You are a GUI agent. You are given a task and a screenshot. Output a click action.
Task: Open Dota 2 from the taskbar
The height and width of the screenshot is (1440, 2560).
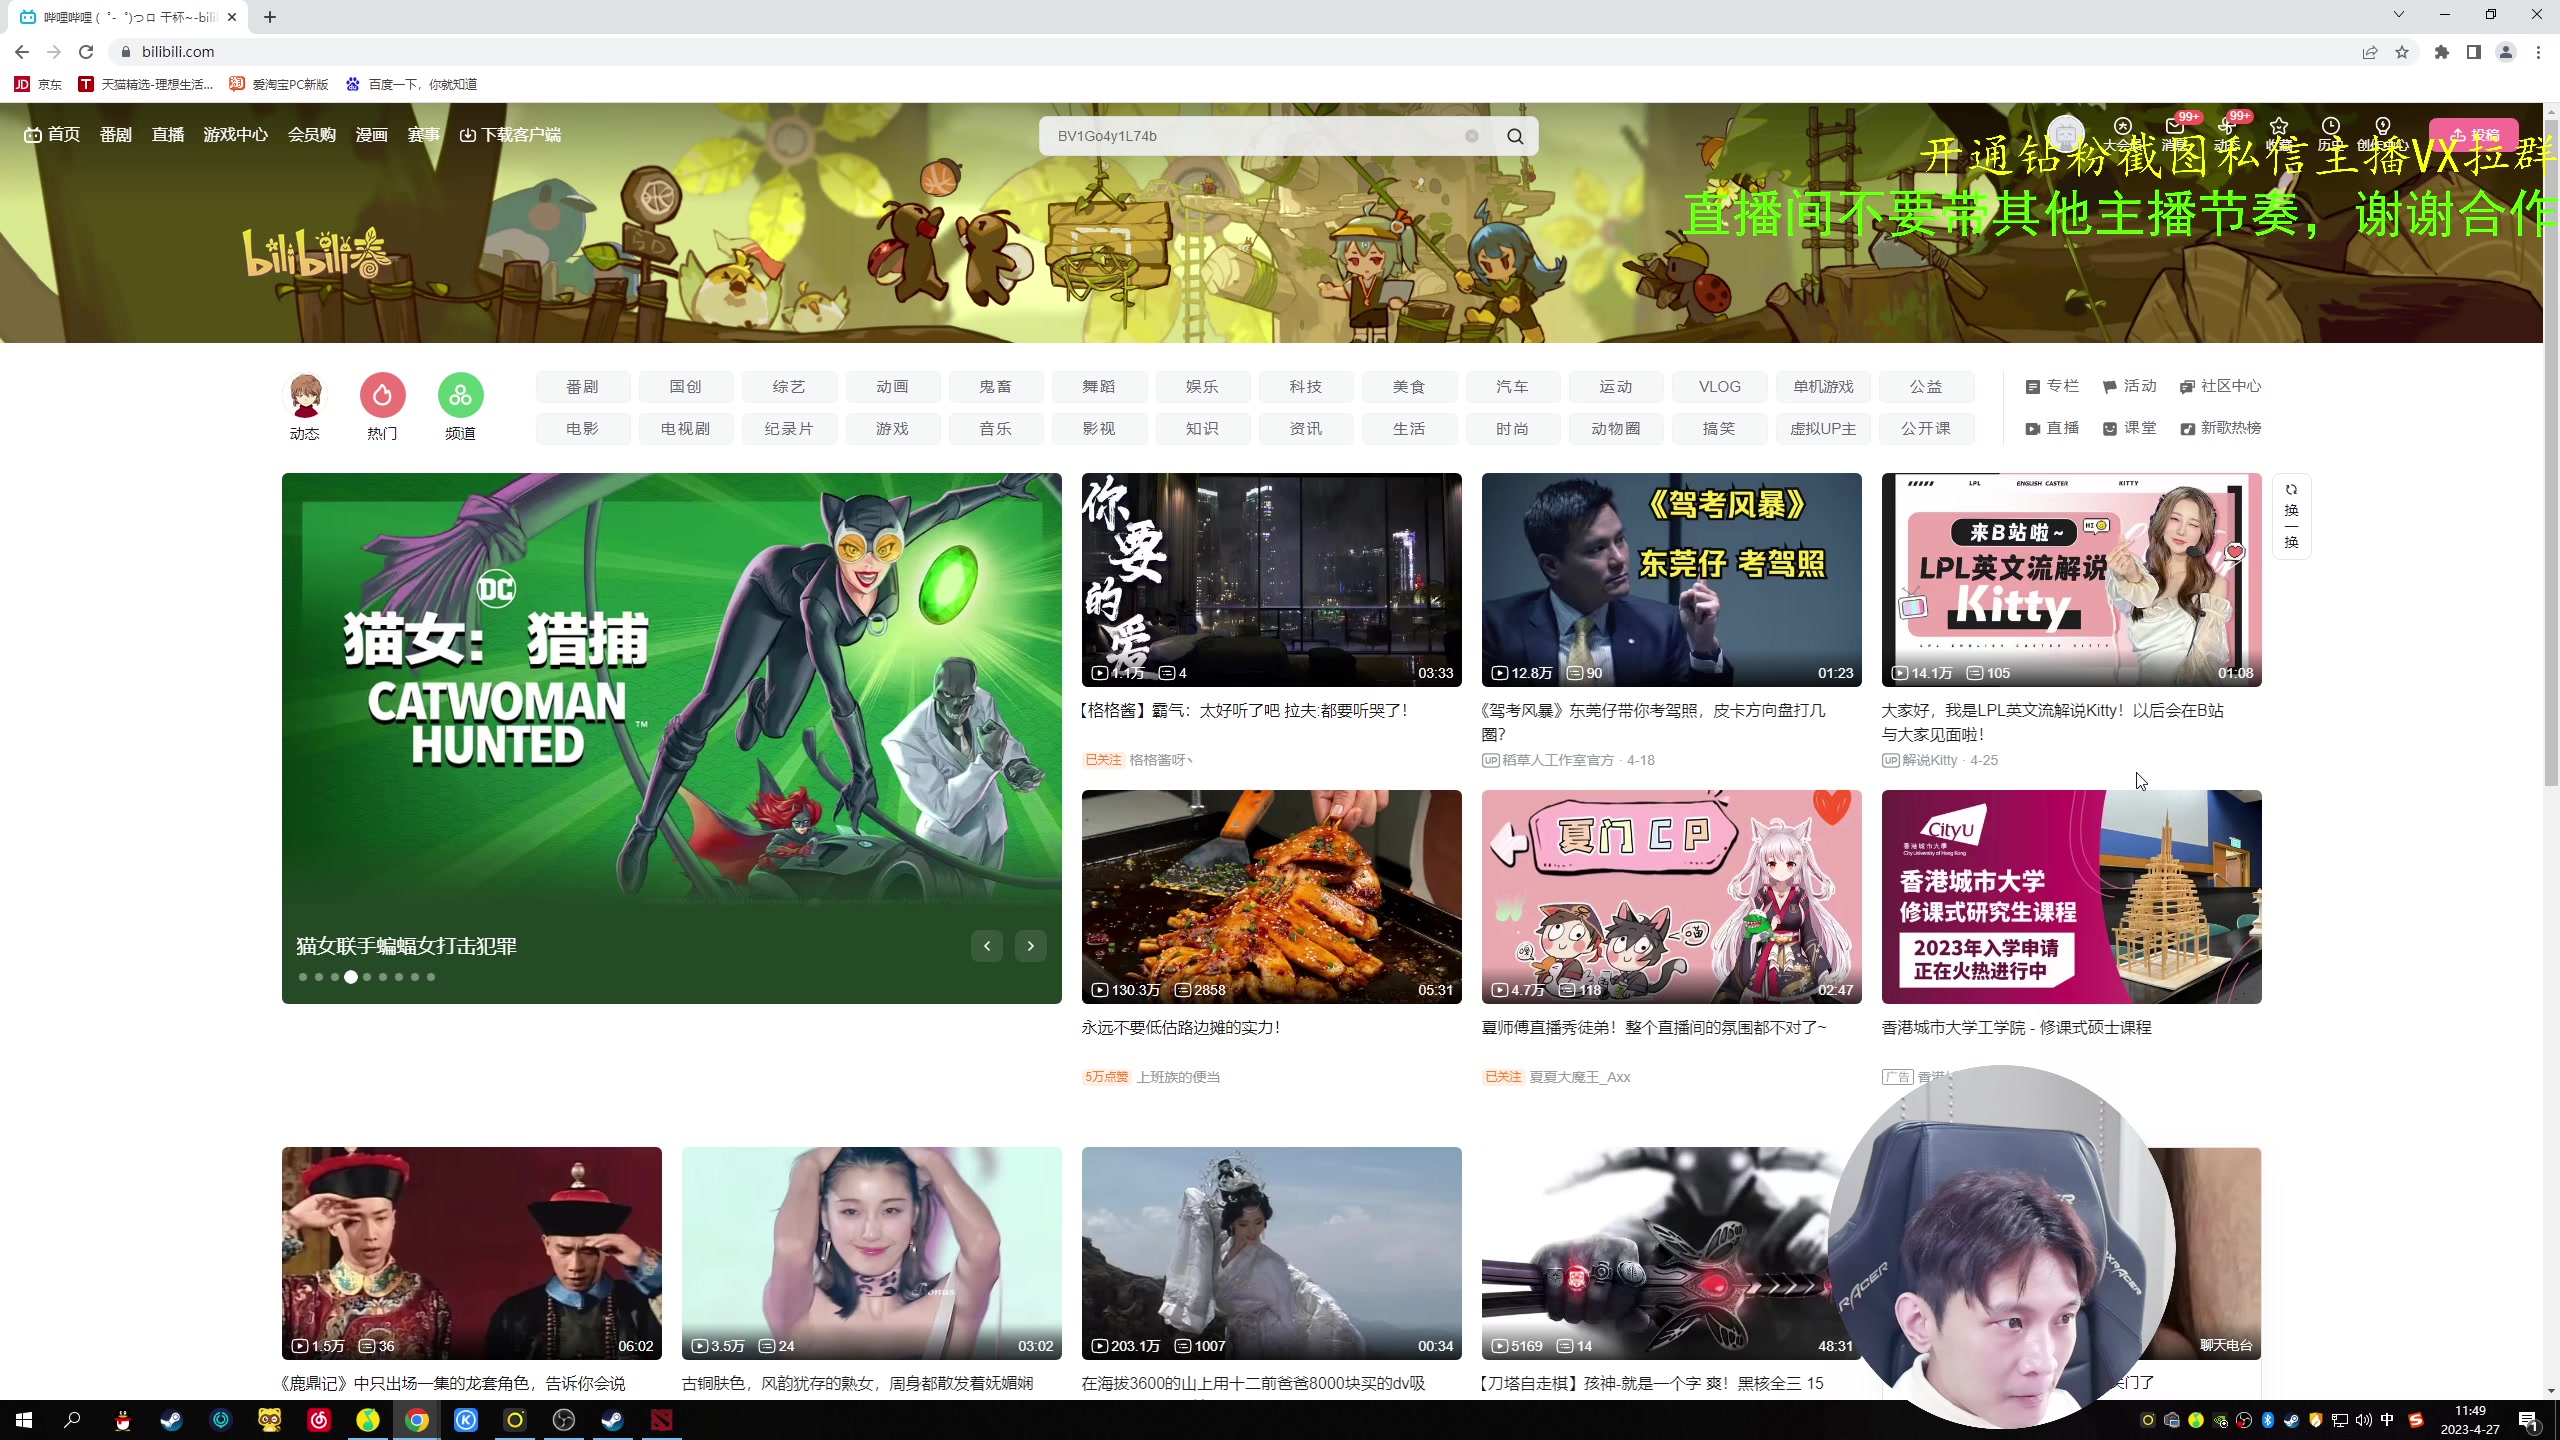tap(662, 1420)
